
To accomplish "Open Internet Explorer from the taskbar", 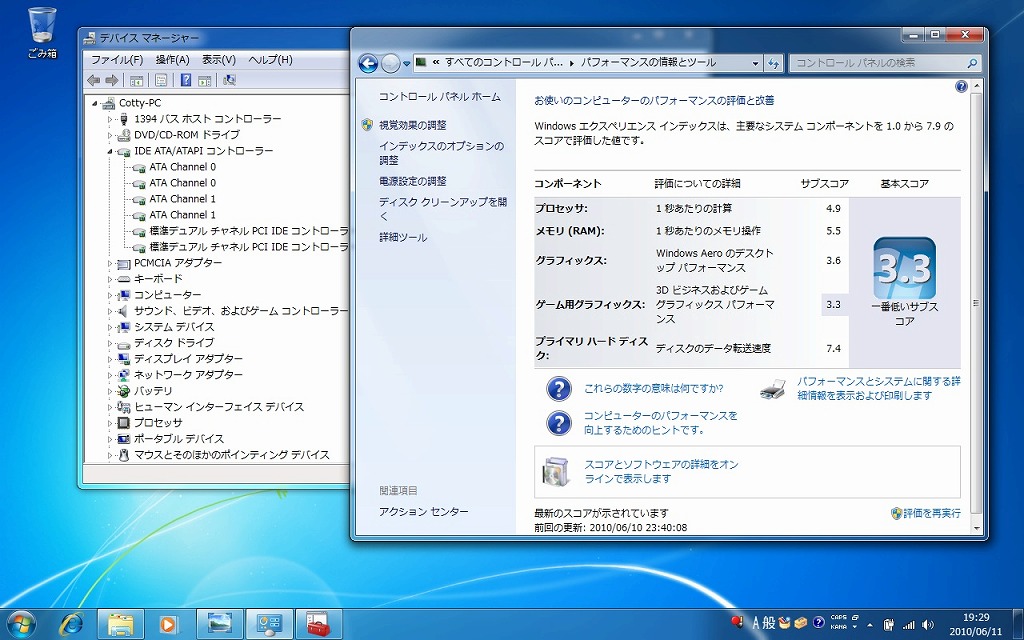I will click(72, 624).
